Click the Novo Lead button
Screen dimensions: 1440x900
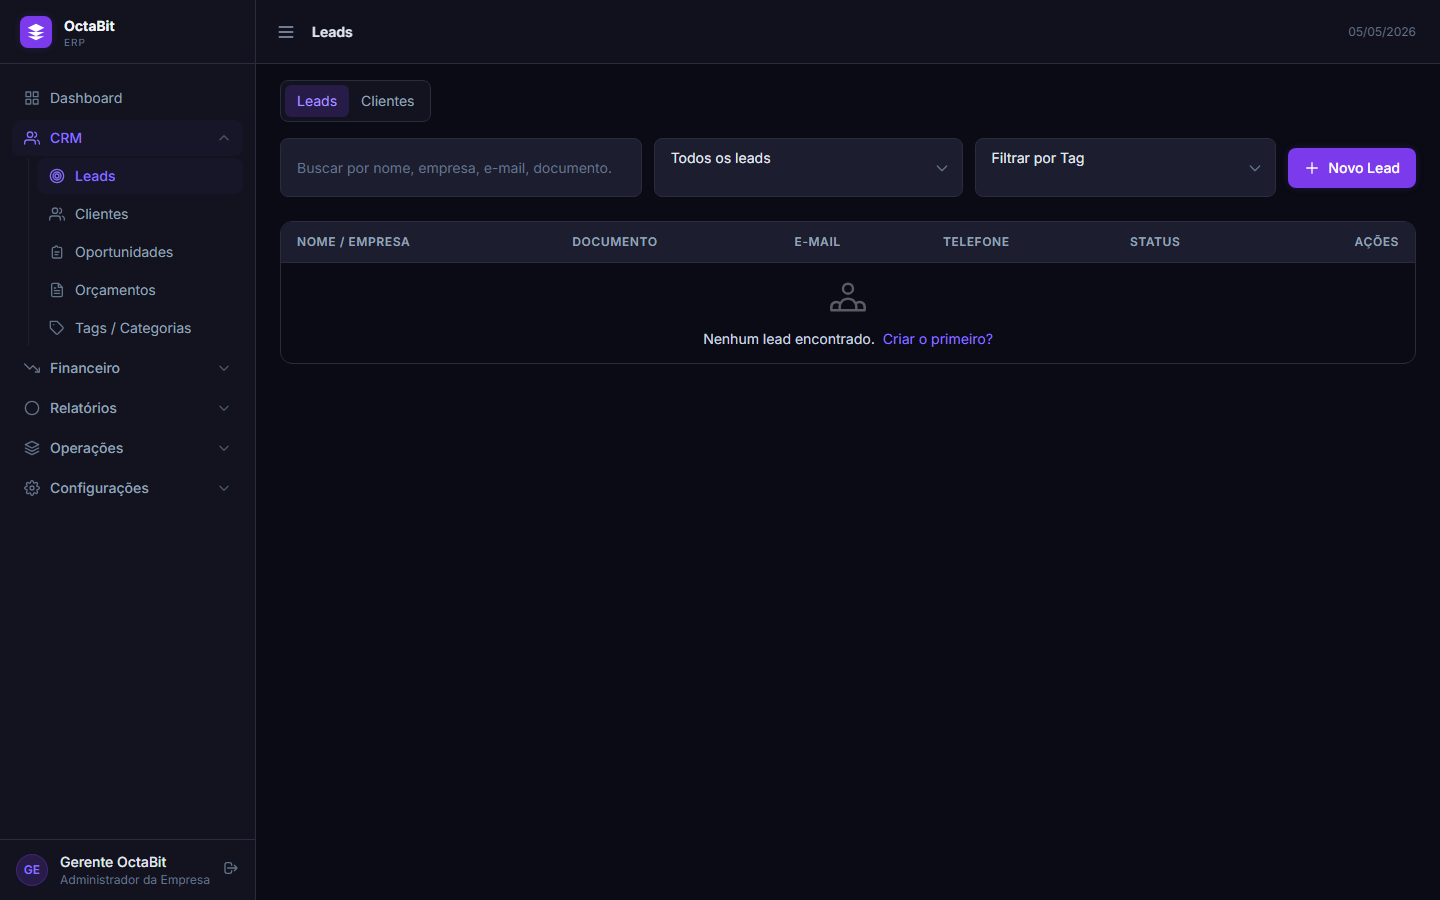[1352, 168]
